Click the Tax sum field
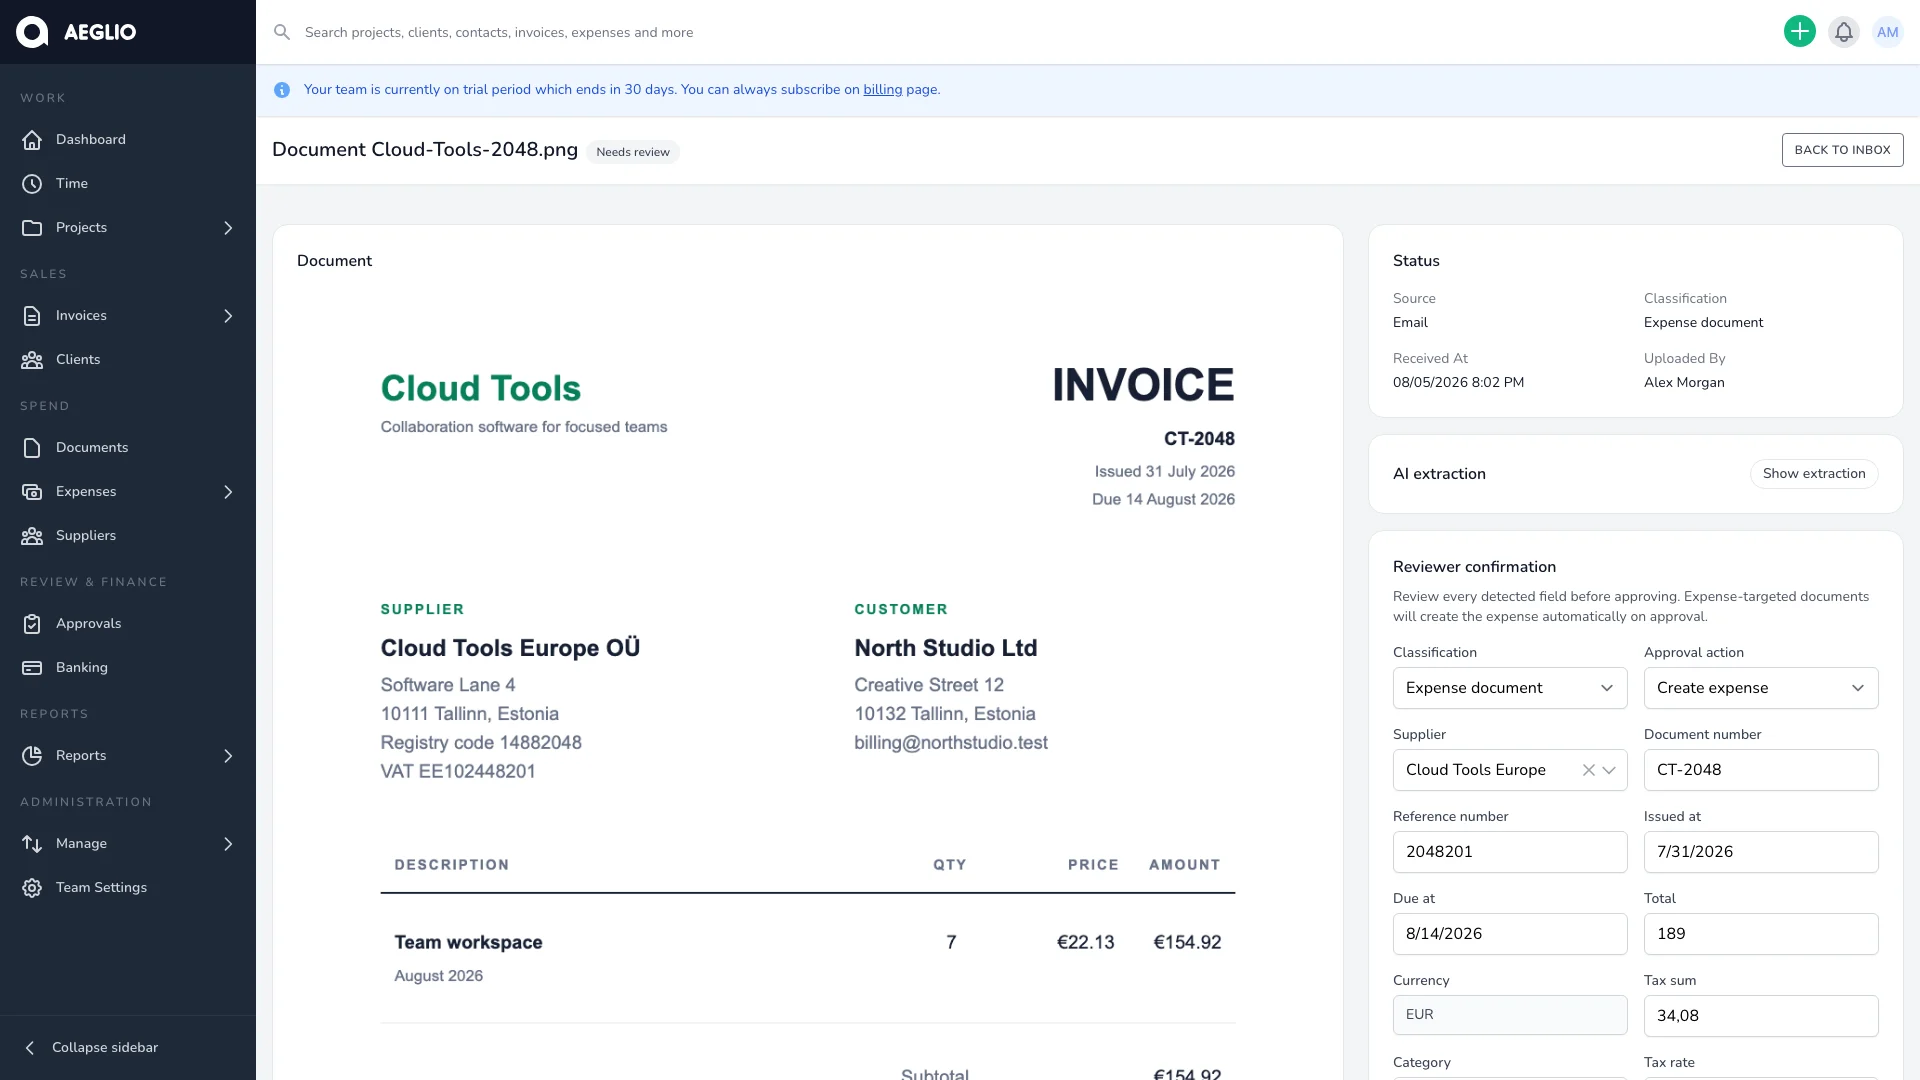1920x1080 pixels. [x=1761, y=1016]
